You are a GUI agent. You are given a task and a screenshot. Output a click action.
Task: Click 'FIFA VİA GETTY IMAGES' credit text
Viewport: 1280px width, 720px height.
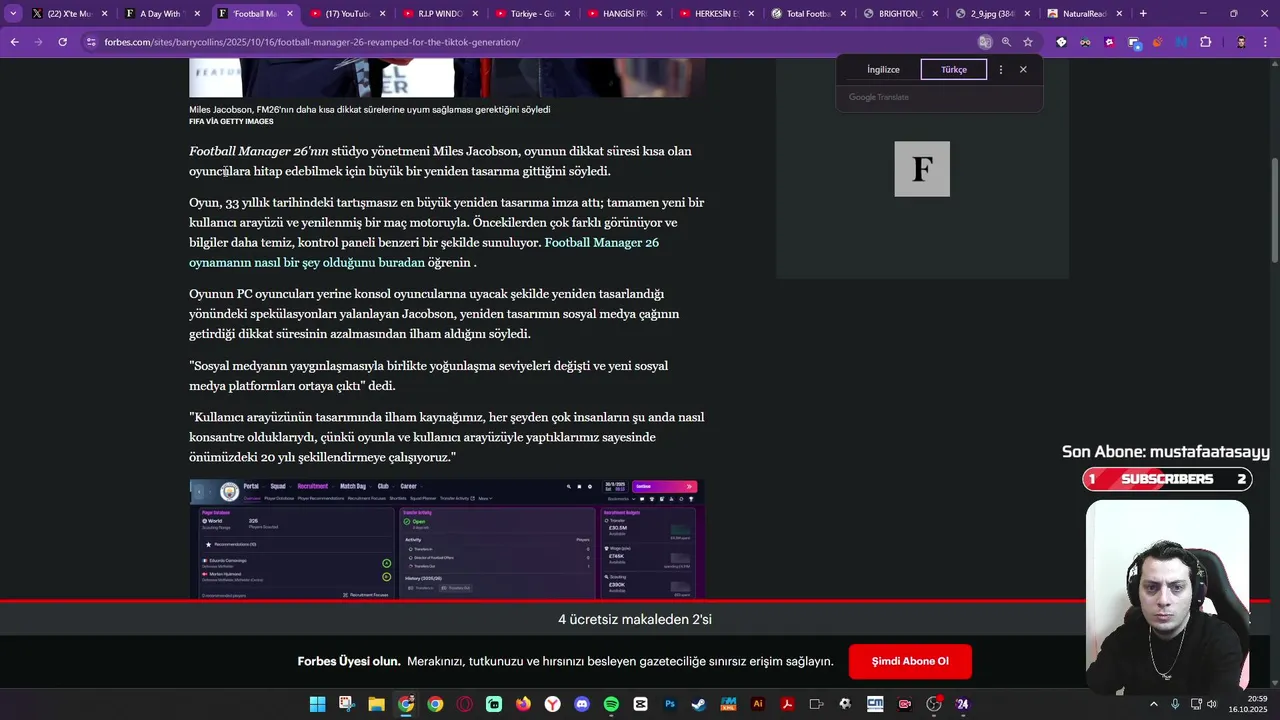(231, 122)
